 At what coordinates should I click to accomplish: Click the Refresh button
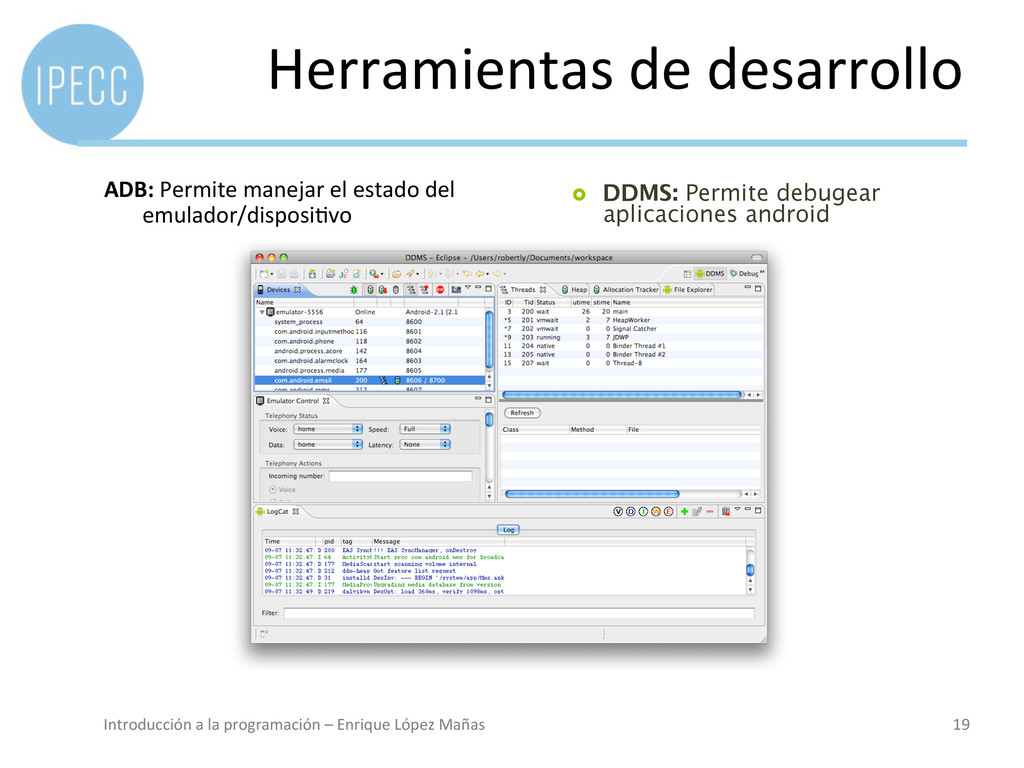522,413
